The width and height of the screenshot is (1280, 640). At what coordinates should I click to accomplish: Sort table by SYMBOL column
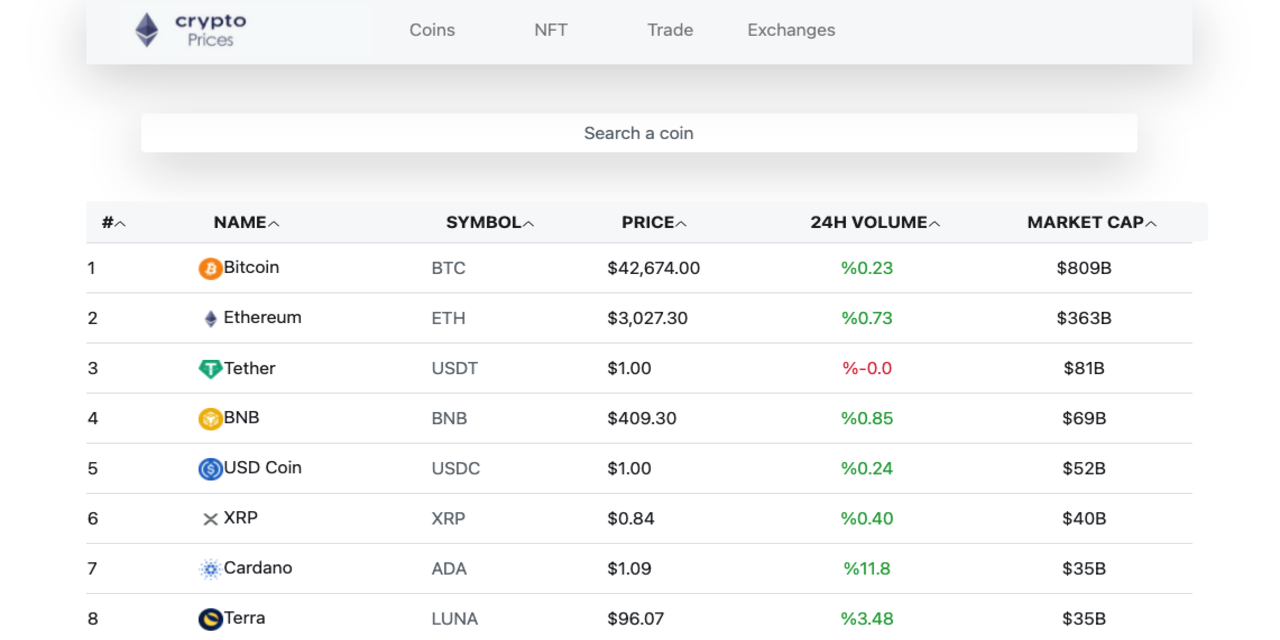click(x=490, y=223)
